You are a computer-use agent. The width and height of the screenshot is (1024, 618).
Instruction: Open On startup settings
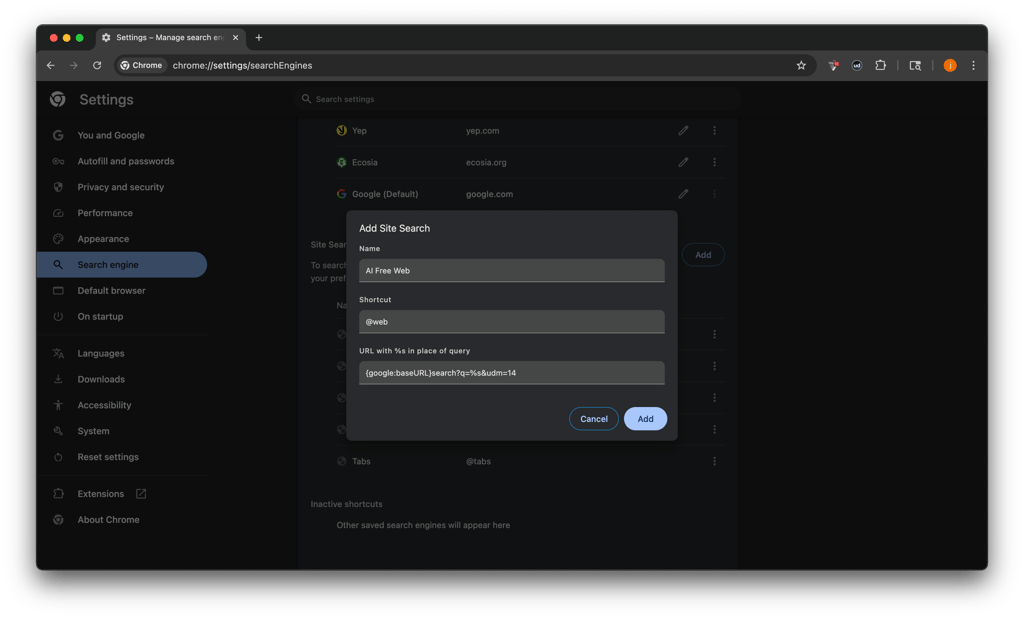[x=100, y=316]
